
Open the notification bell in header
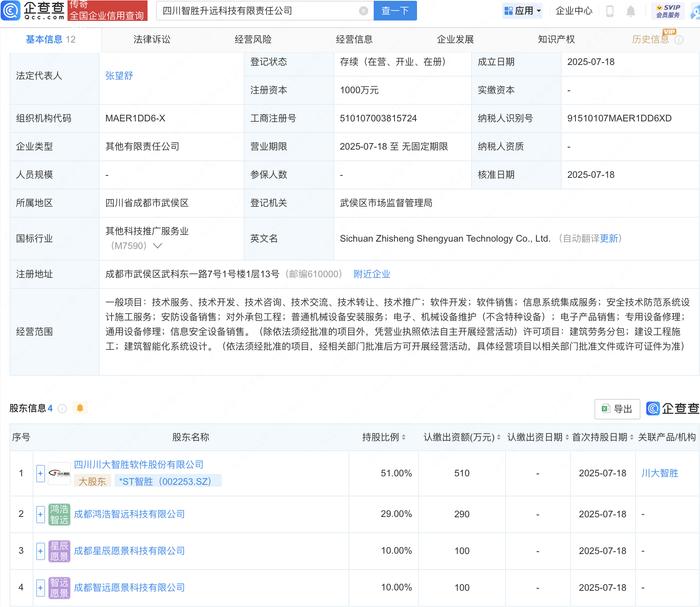630,11
